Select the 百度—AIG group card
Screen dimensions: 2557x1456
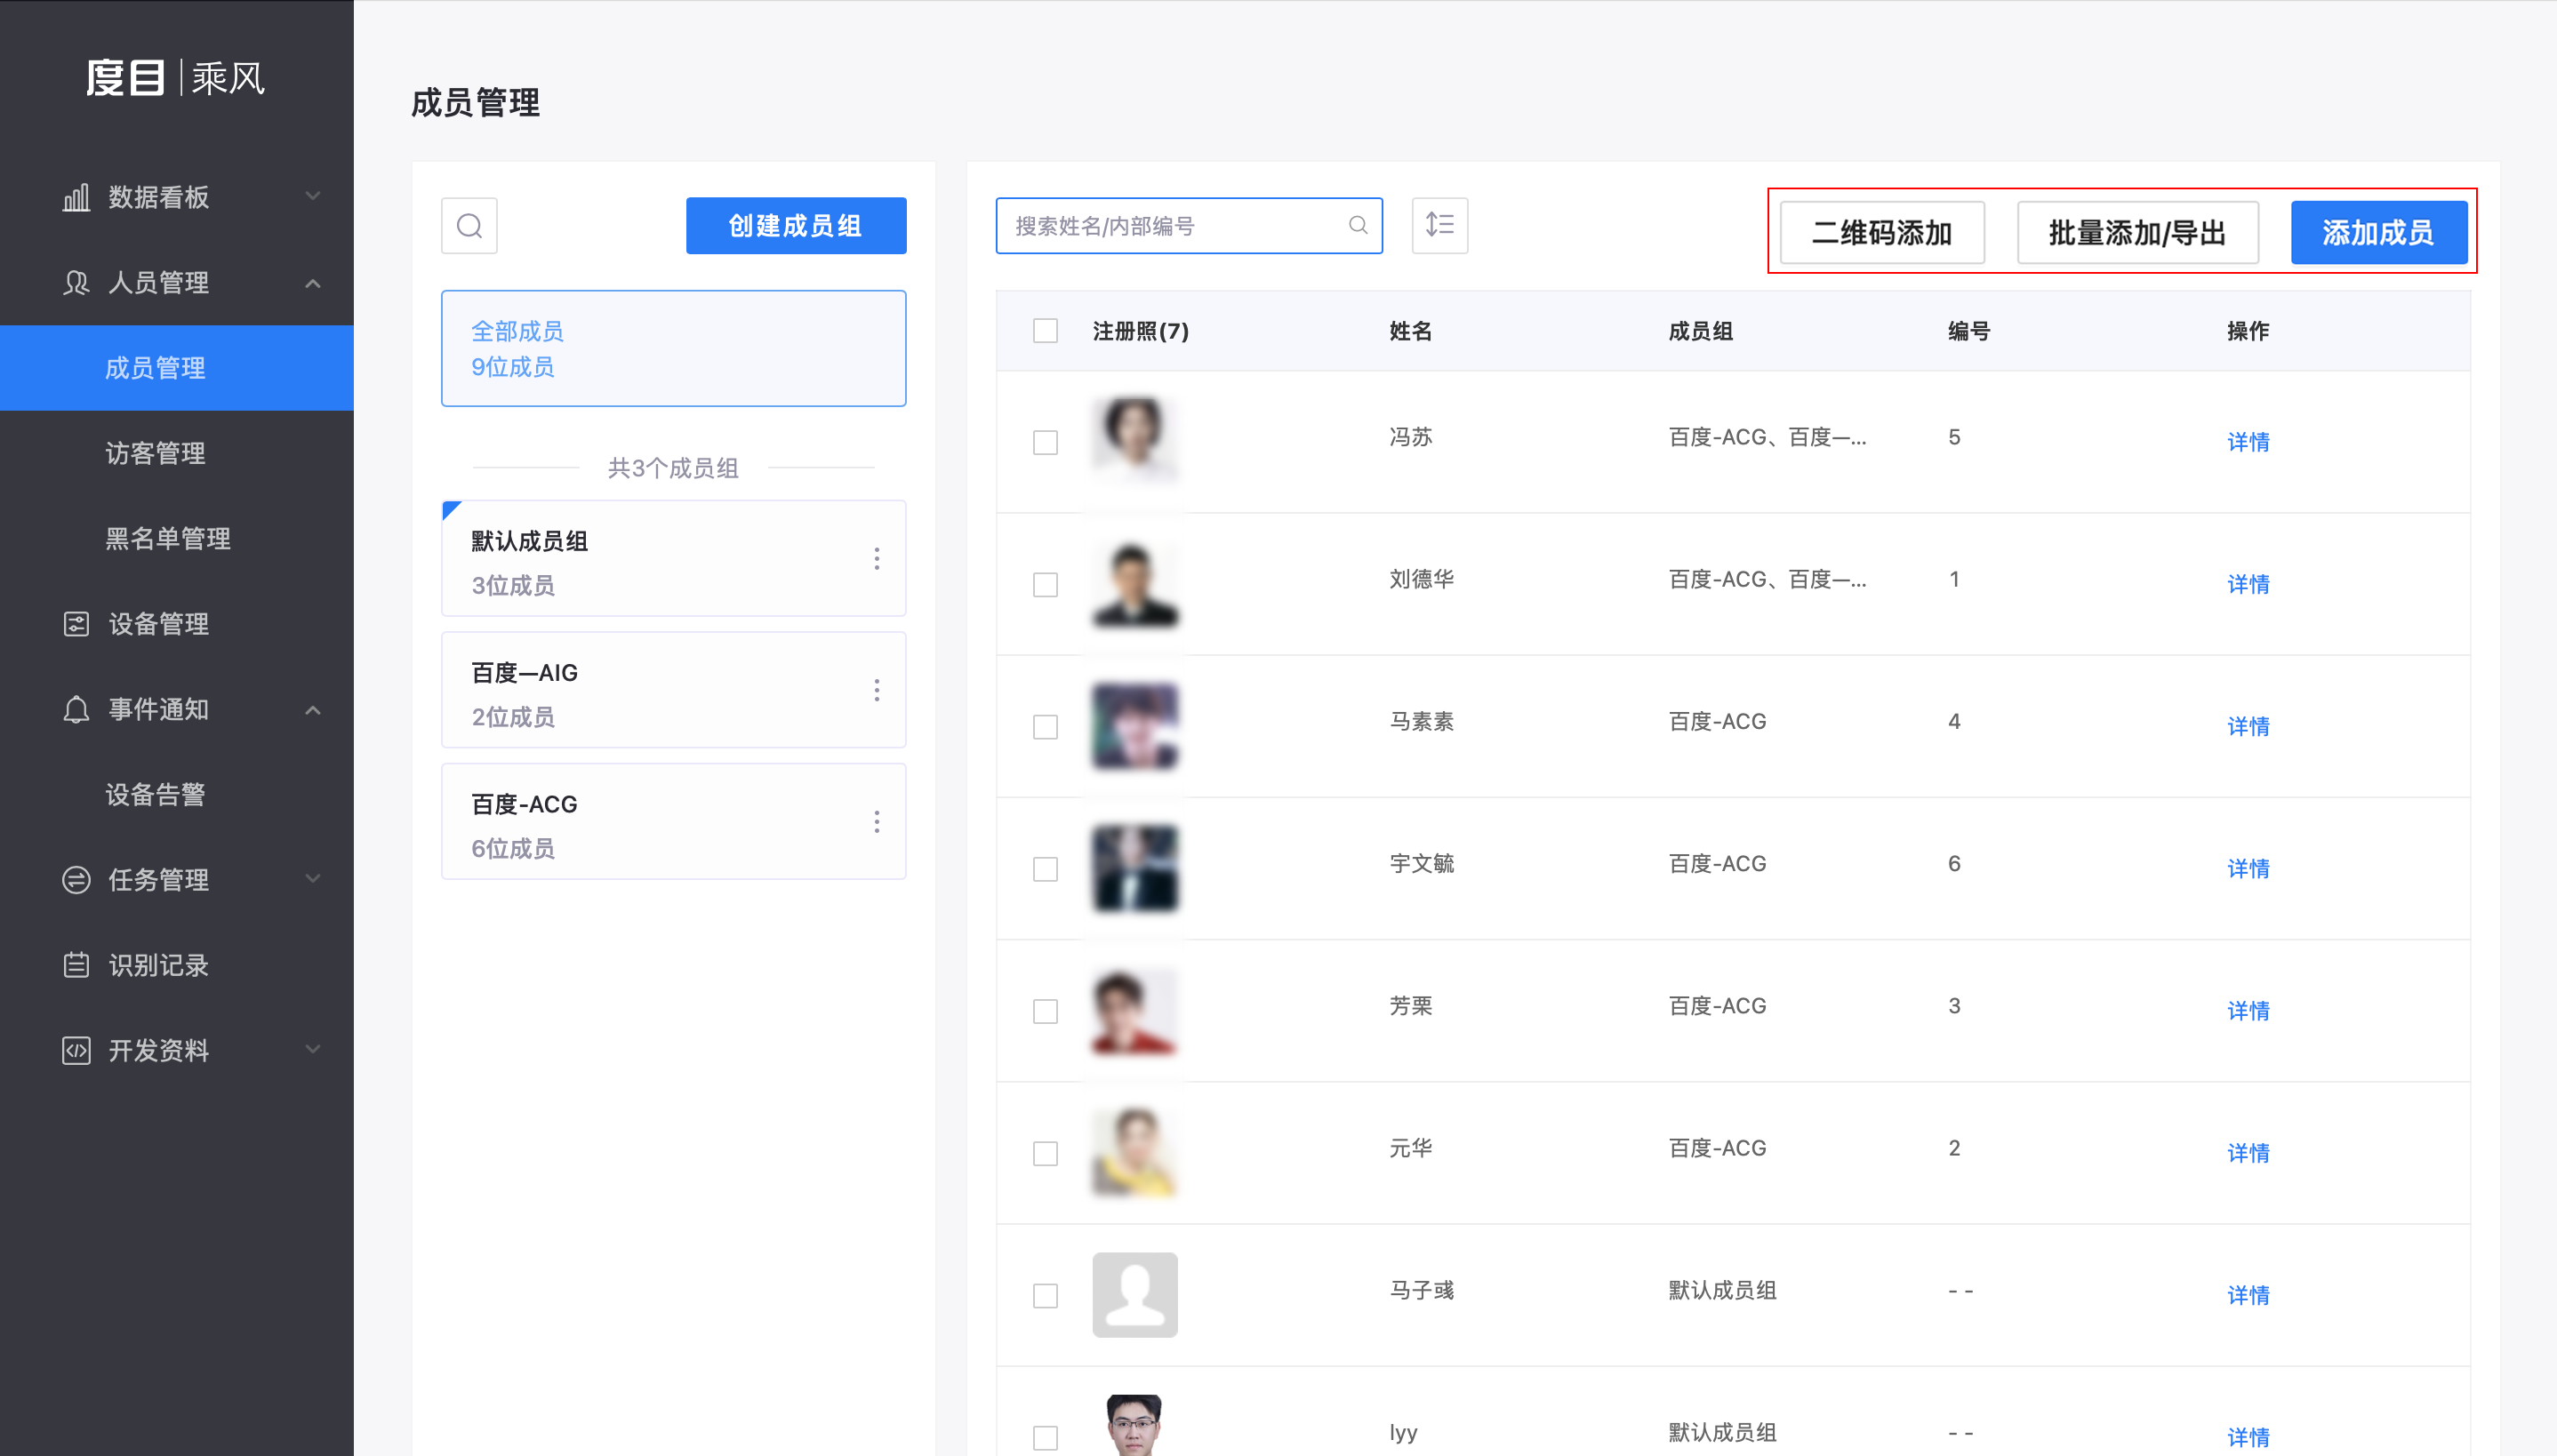[674, 690]
